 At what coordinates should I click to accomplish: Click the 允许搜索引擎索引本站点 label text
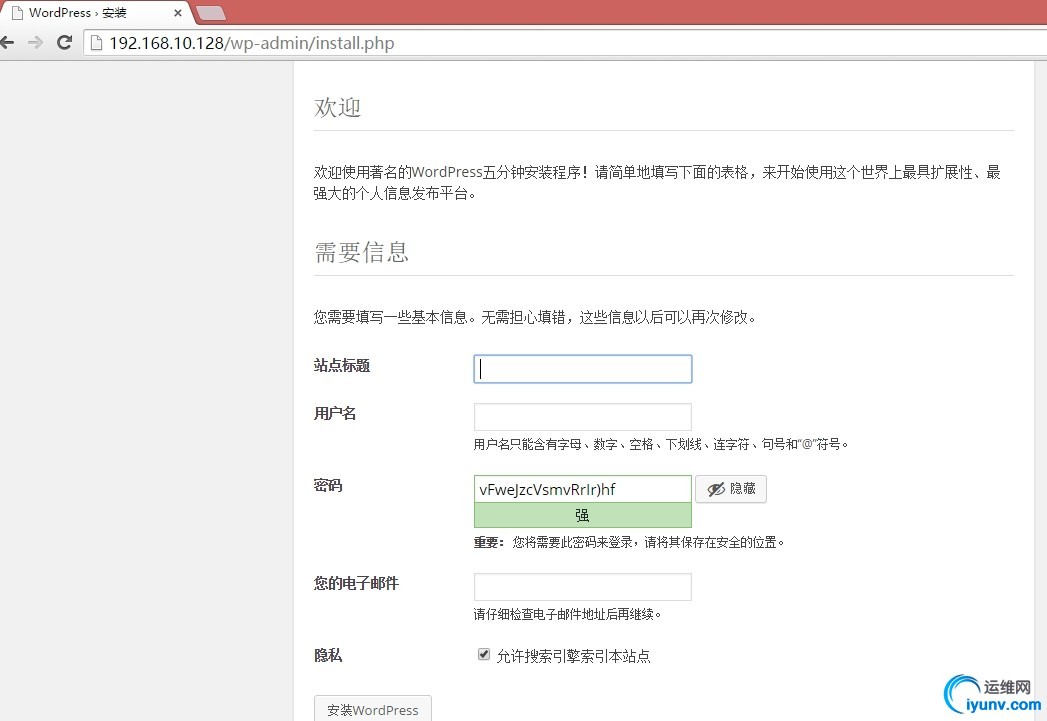tap(573, 656)
